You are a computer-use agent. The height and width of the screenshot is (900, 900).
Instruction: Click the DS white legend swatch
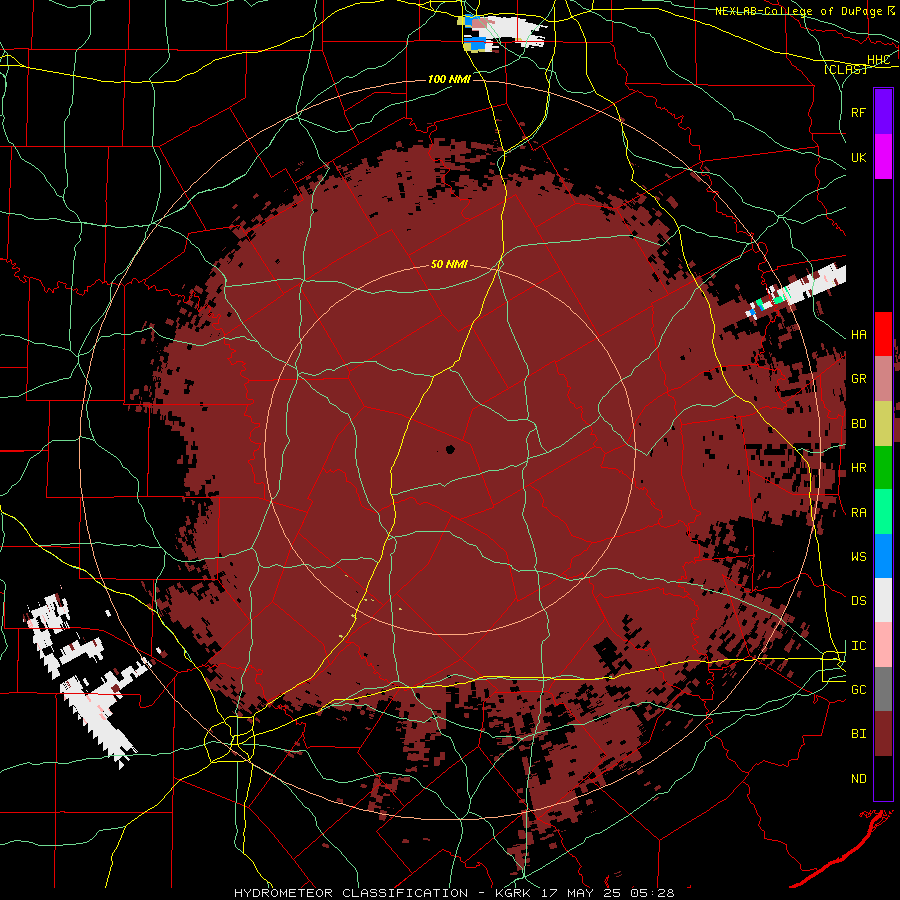pyautogui.click(x=883, y=600)
